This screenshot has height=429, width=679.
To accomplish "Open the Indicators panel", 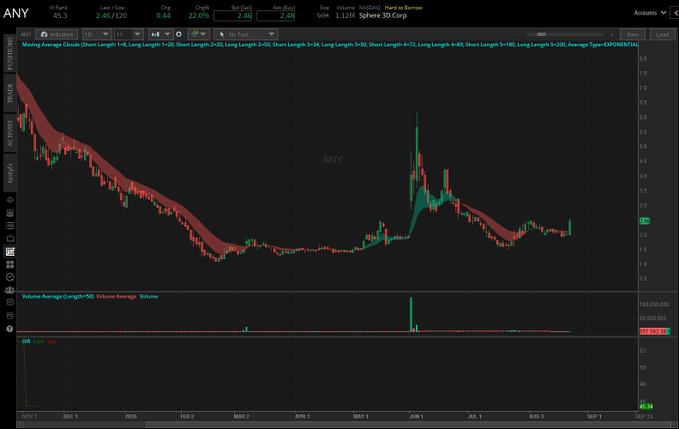I will [x=57, y=34].
